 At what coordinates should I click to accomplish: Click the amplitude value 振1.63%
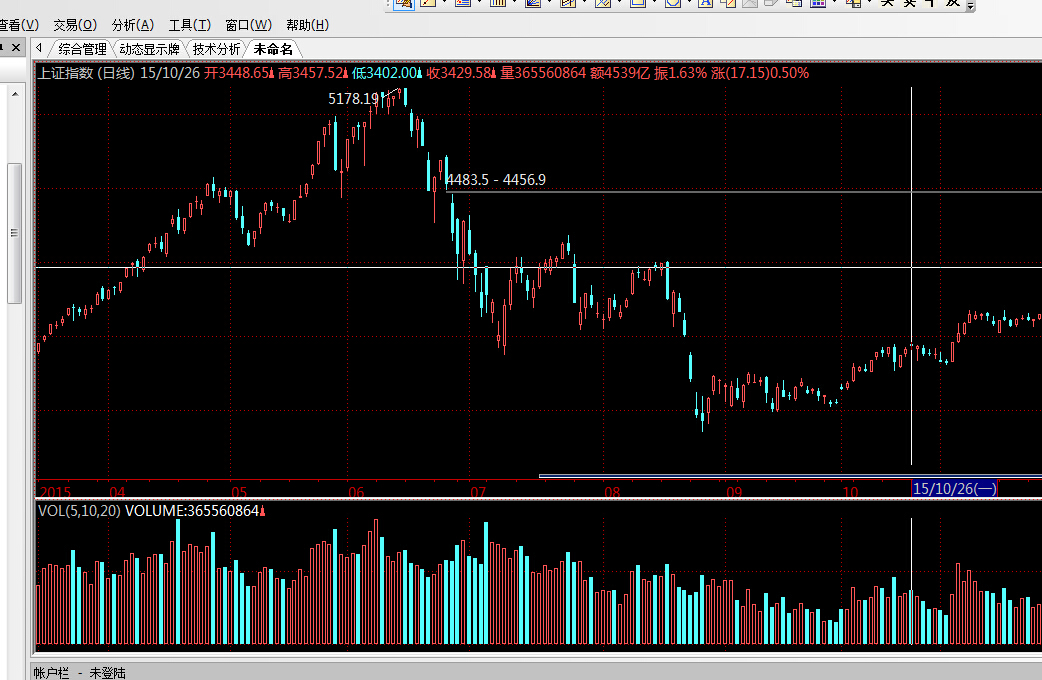tap(680, 73)
